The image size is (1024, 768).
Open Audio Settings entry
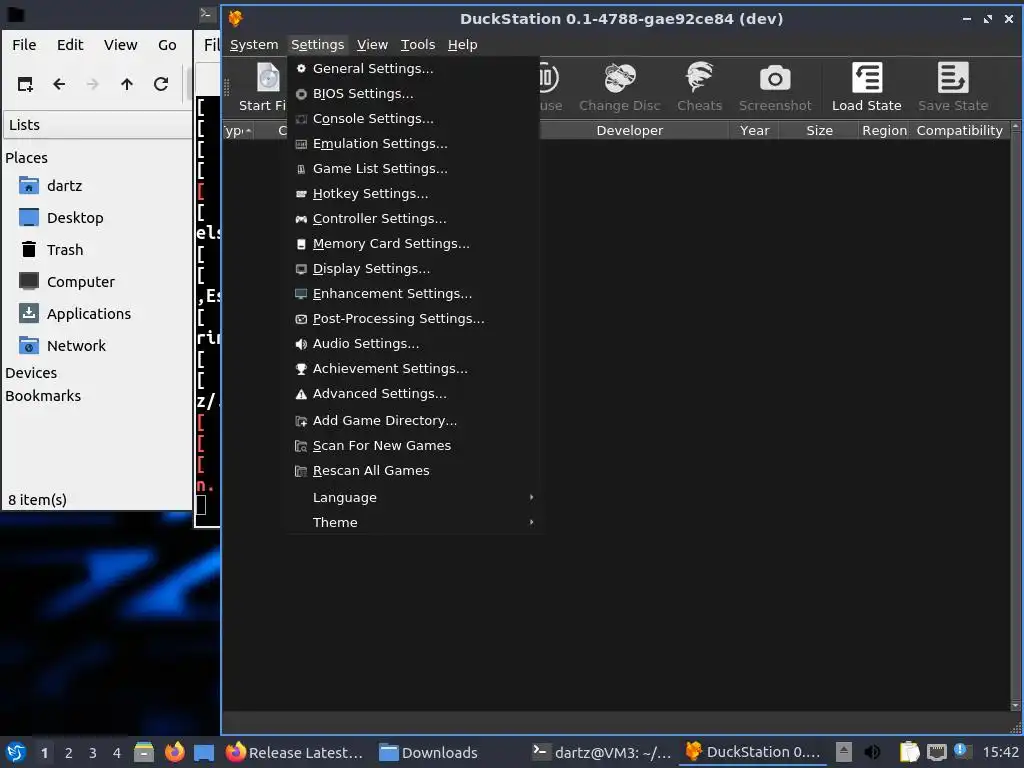pyautogui.click(x=413, y=344)
